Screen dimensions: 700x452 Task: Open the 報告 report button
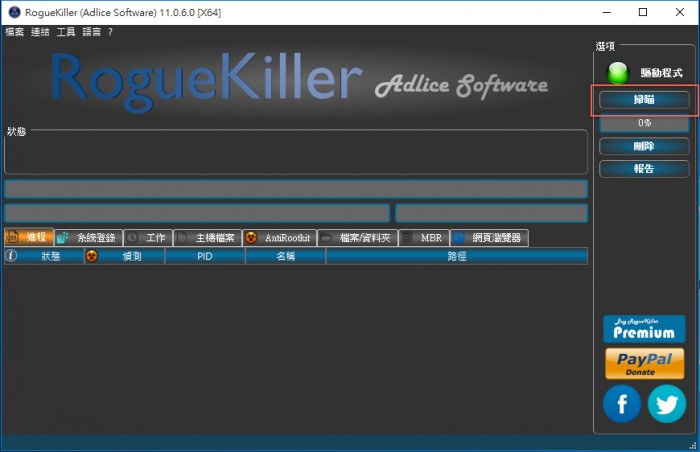click(x=644, y=169)
